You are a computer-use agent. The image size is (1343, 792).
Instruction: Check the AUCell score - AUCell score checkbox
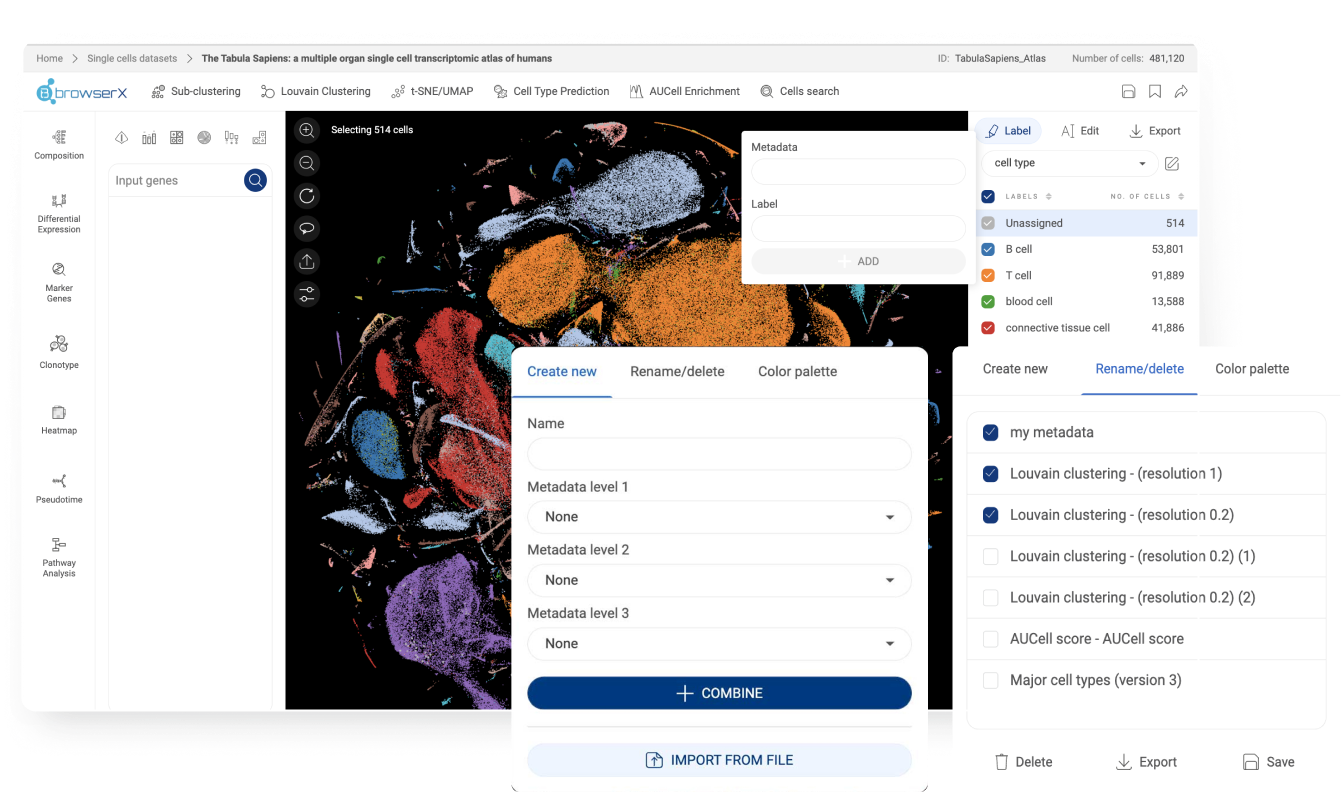click(991, 639)
